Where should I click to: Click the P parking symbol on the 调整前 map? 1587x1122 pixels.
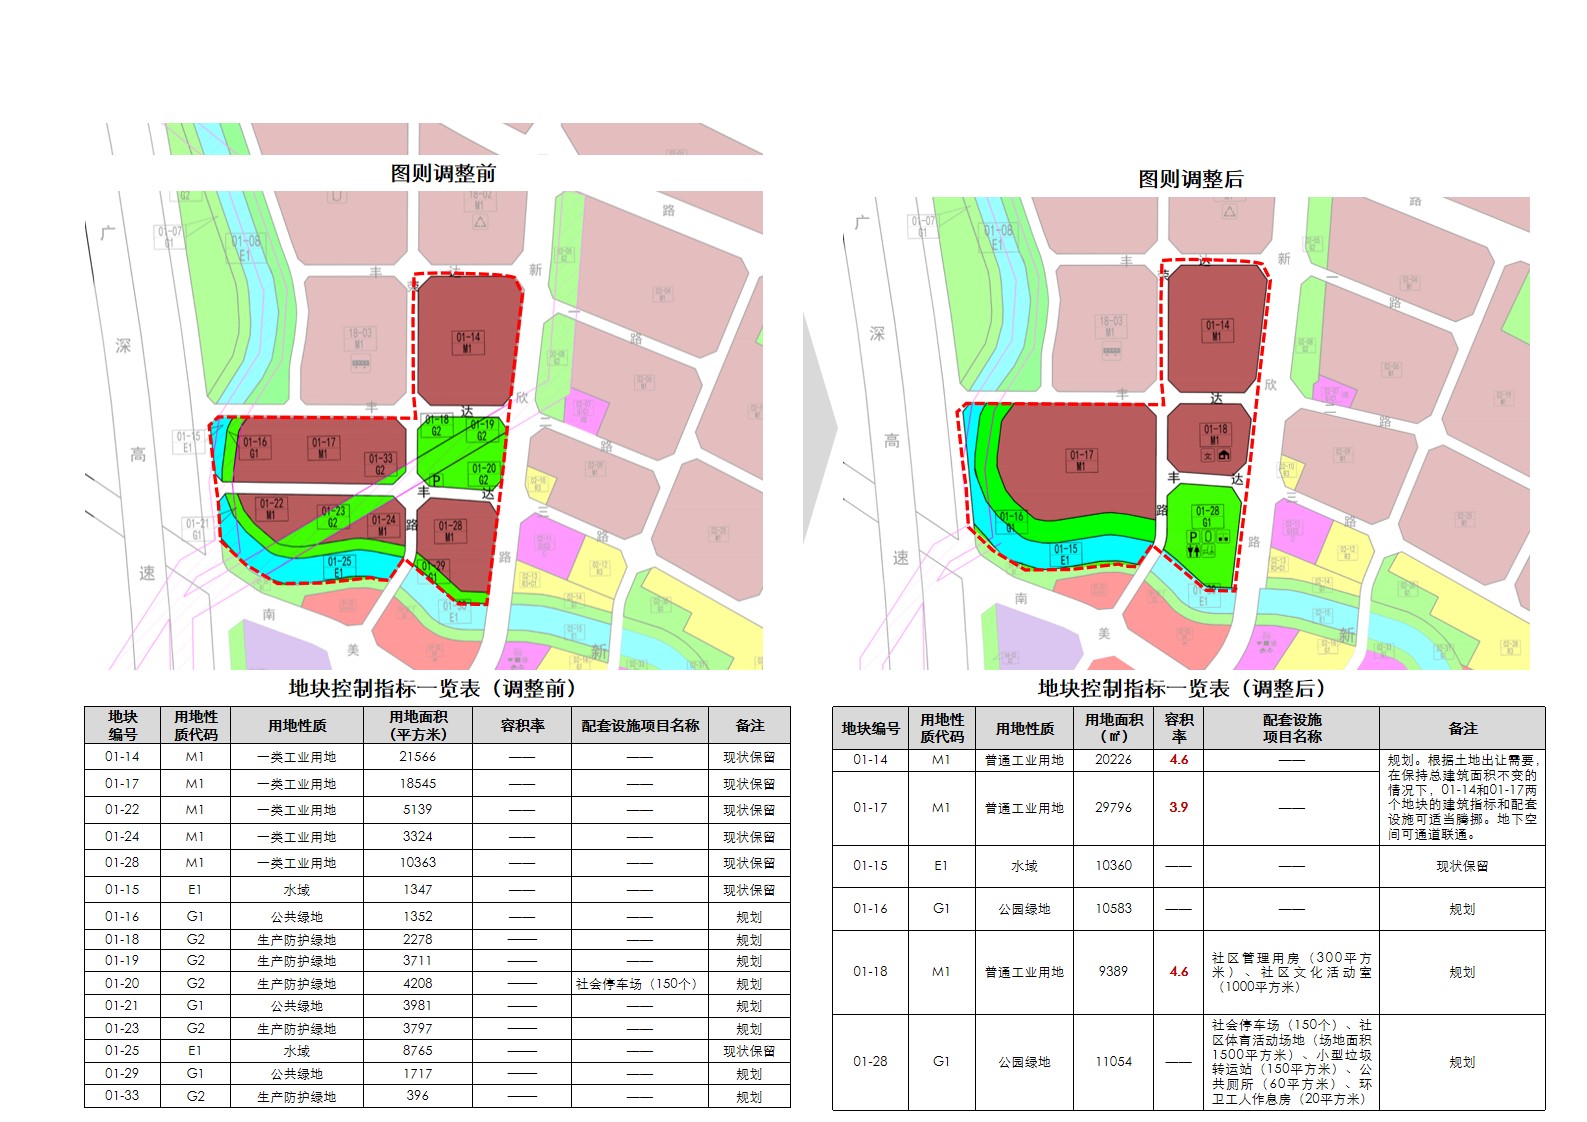click(x=435, y=481)
